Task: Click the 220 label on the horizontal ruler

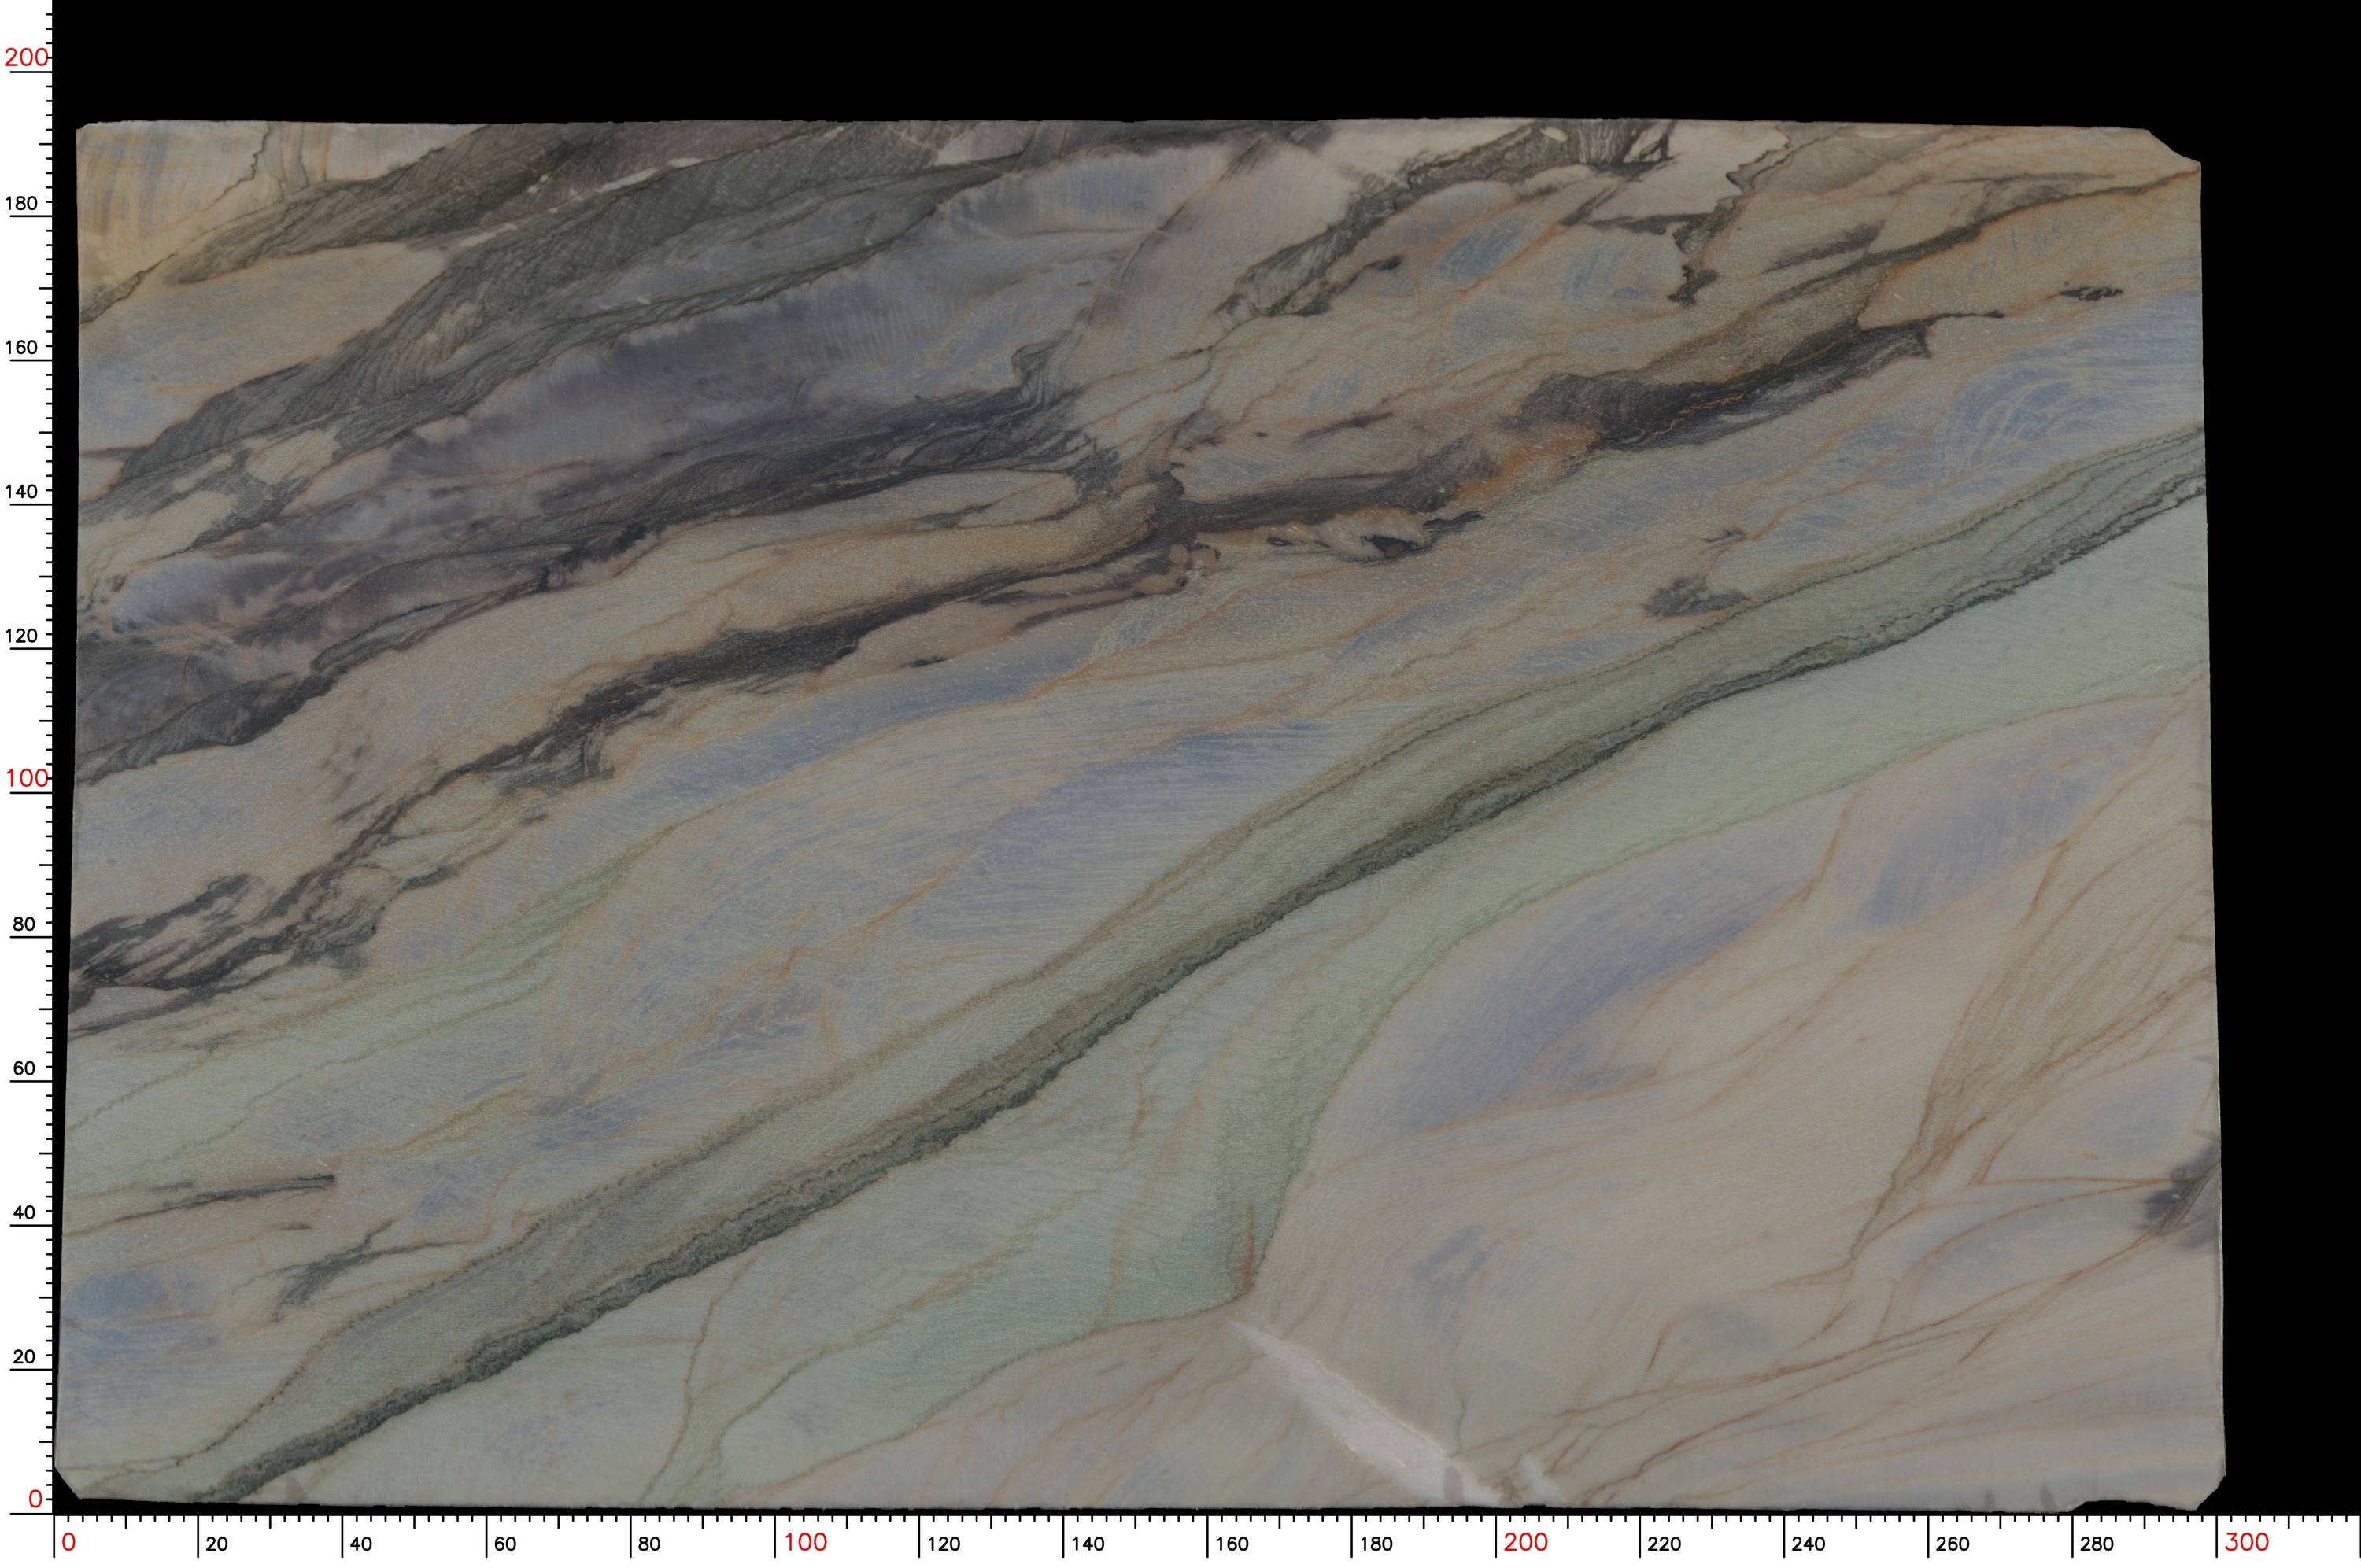Action: coord(1664,1544)
